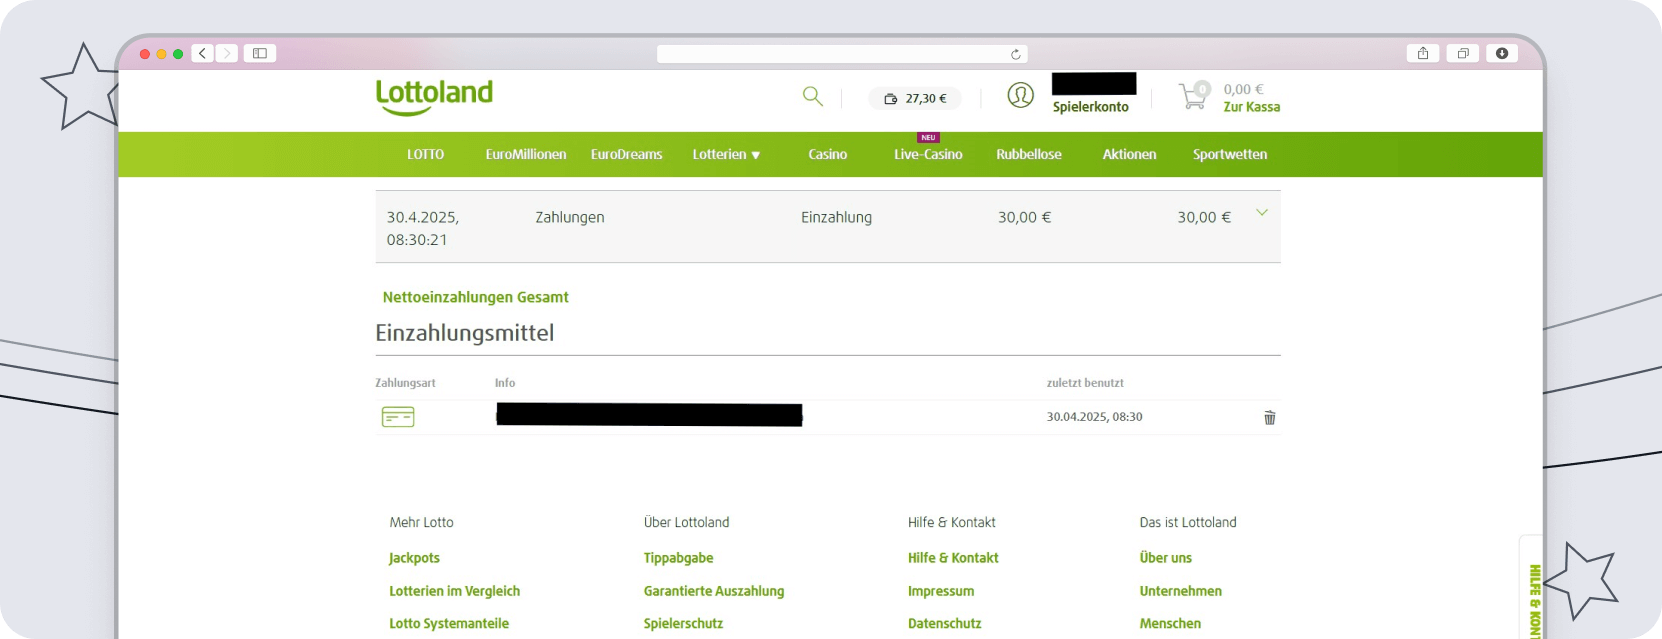Viewport: 1662px width, 639px height.
Task: Click the date 30.04.2025, 08:30
Action: (1094, 417)
